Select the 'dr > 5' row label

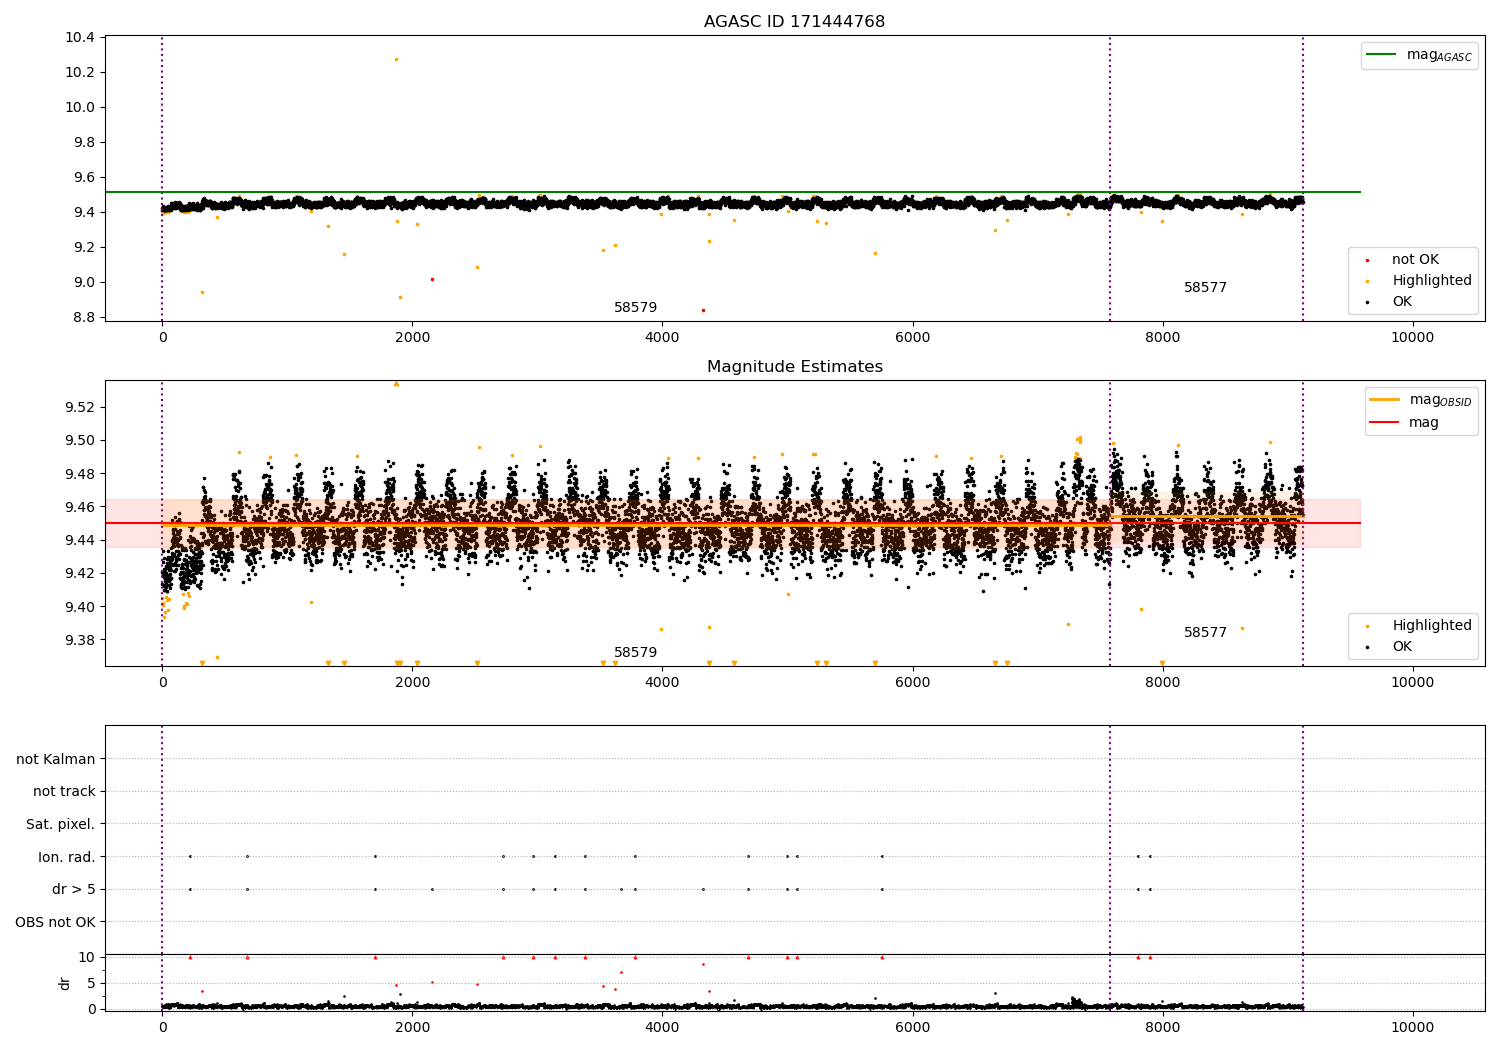(74, 889)
